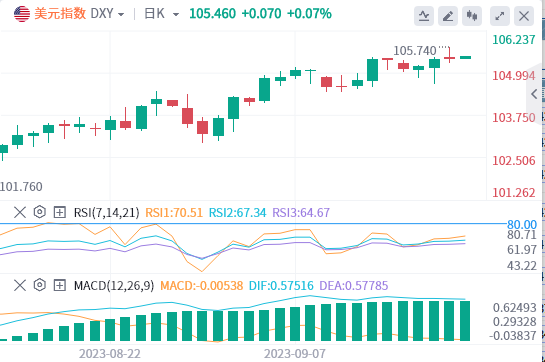Select the pencil drawing tool
This screenshot has height=362, width=545.
448,16
